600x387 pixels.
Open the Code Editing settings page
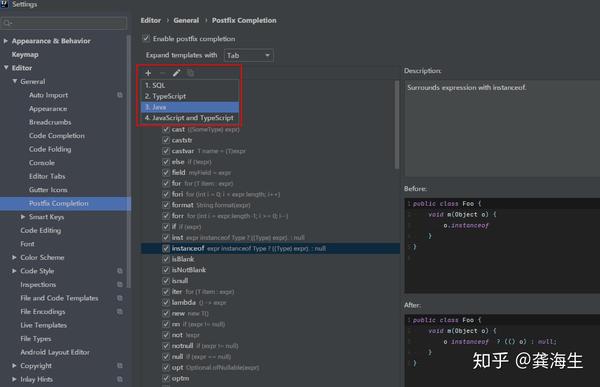pos(41,230)
